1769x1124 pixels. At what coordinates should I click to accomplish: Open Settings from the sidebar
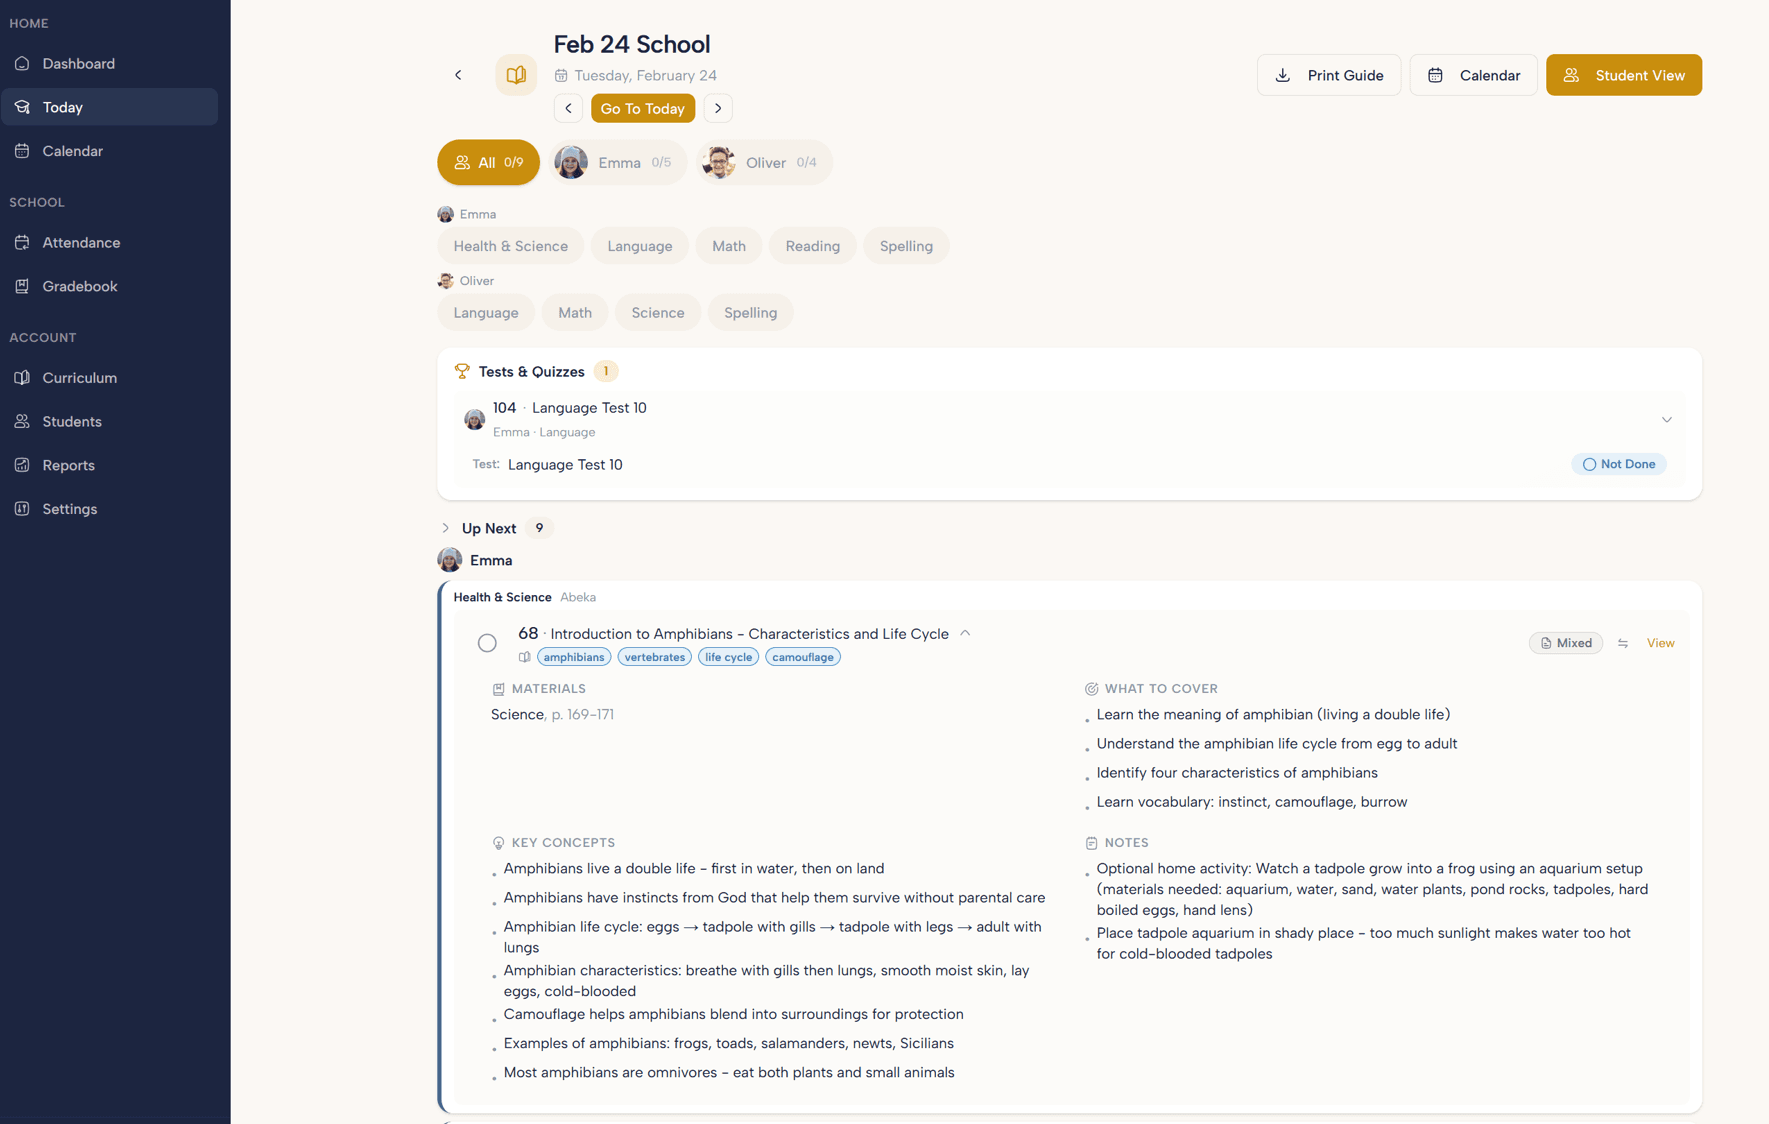pyautogui.click(x=70, y=508)
